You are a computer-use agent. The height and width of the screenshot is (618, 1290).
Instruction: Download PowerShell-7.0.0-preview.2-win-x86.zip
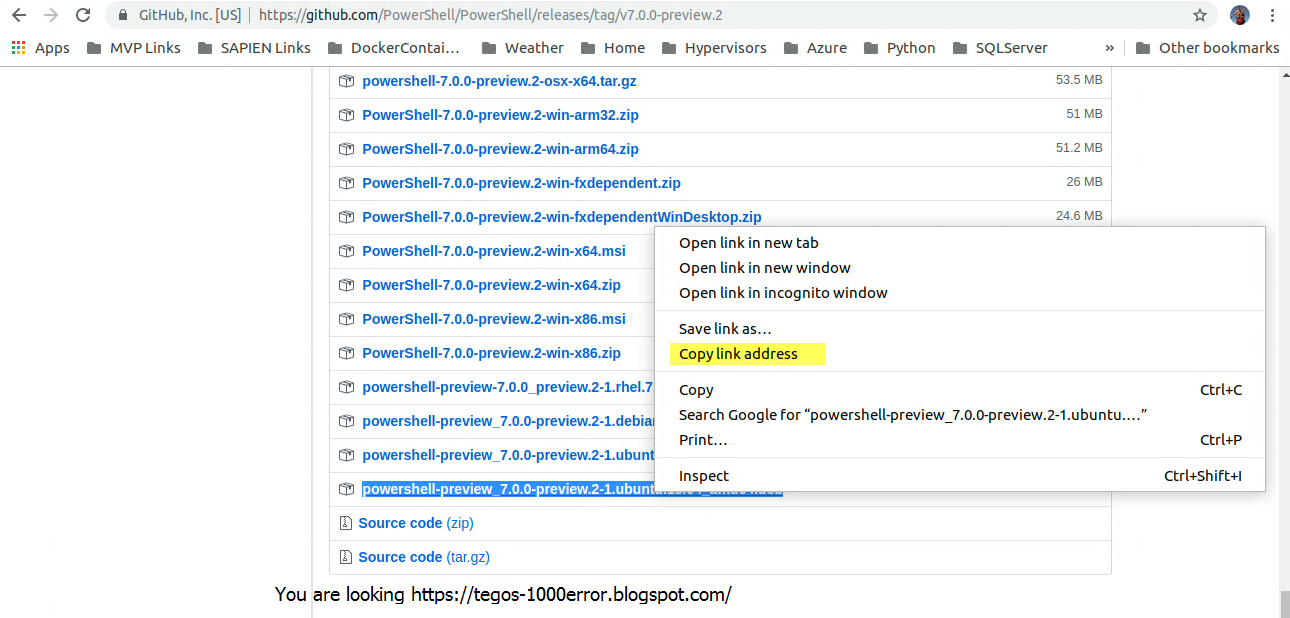coord(491,353)
